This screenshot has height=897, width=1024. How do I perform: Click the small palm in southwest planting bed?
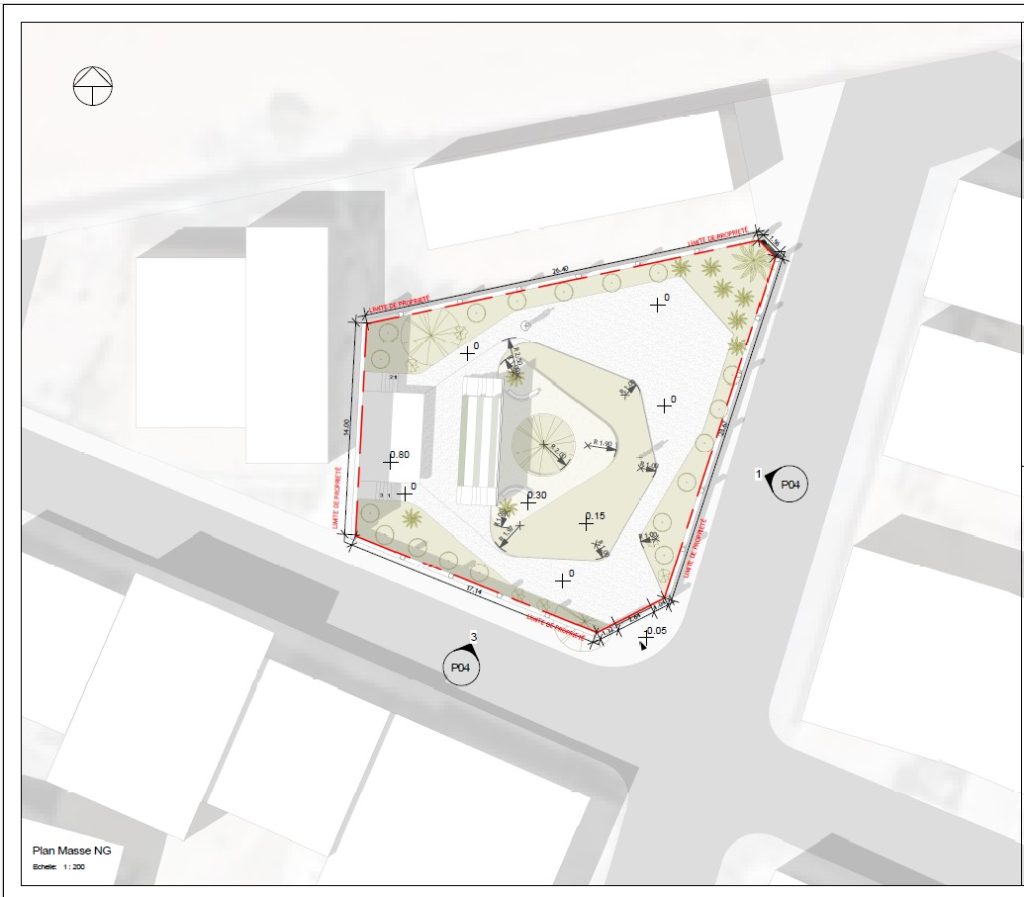[x=411, y=518]
